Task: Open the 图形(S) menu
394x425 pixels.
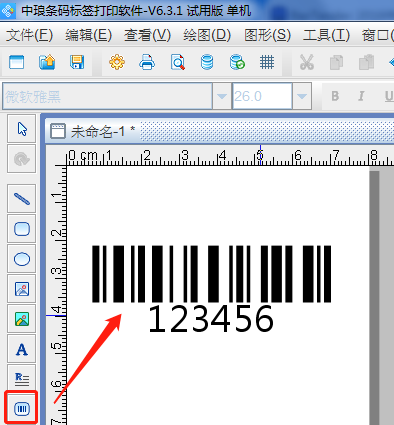Action: click(x=268, y=35)
